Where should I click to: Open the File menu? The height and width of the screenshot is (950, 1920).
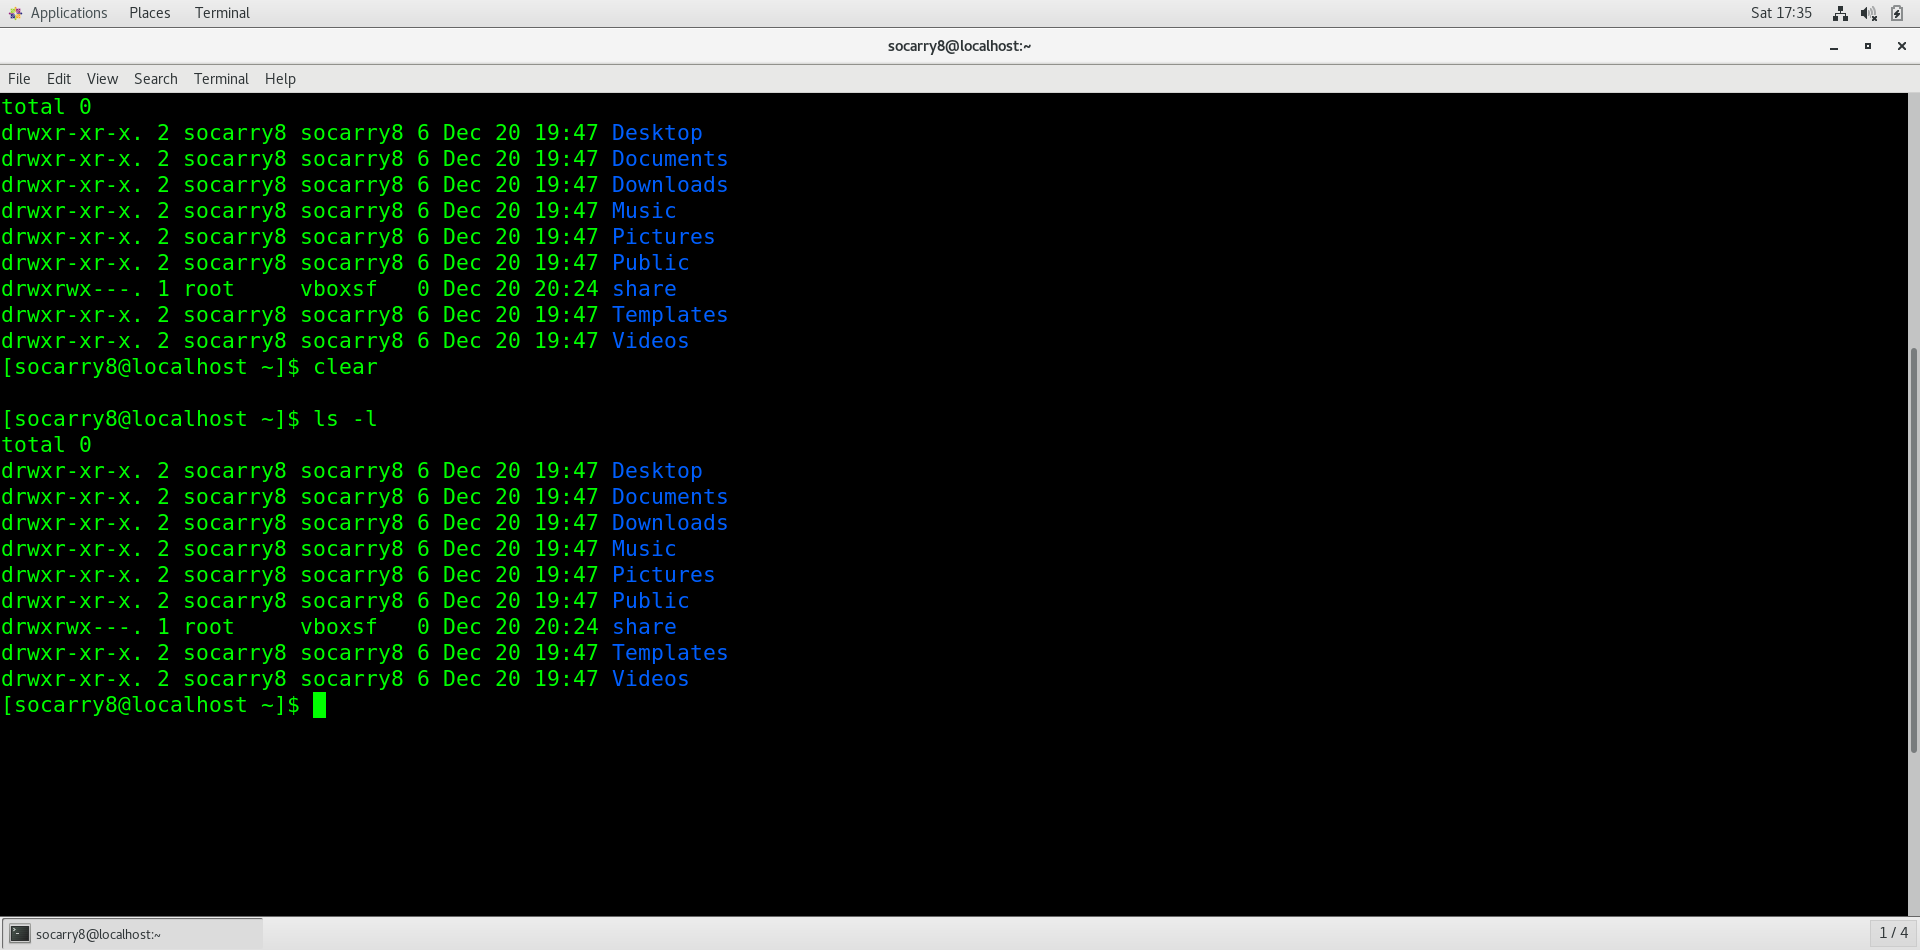(x=19, y=79)
